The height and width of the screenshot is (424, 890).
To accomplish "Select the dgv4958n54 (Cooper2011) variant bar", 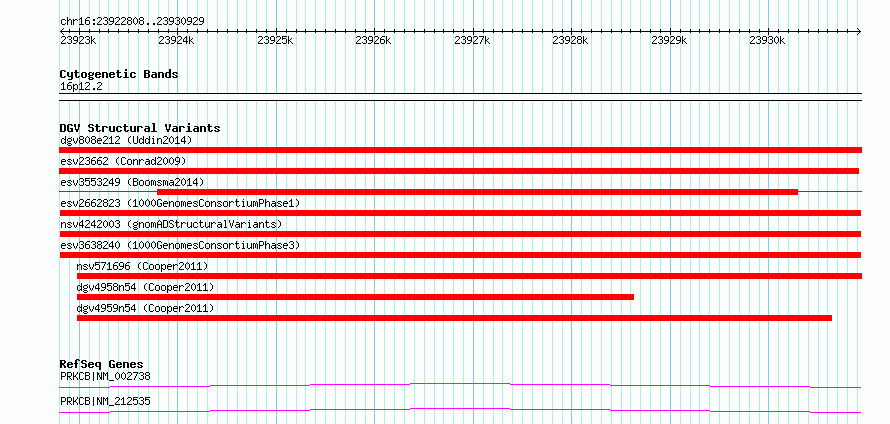I will pyautogui.click(x=355, y=297).
